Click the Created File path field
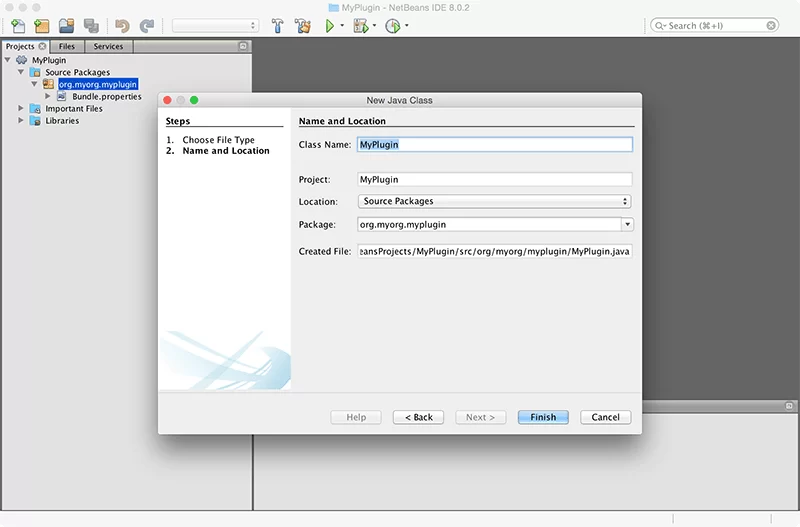Screen dimensions: 800x527 coord(494,252)
